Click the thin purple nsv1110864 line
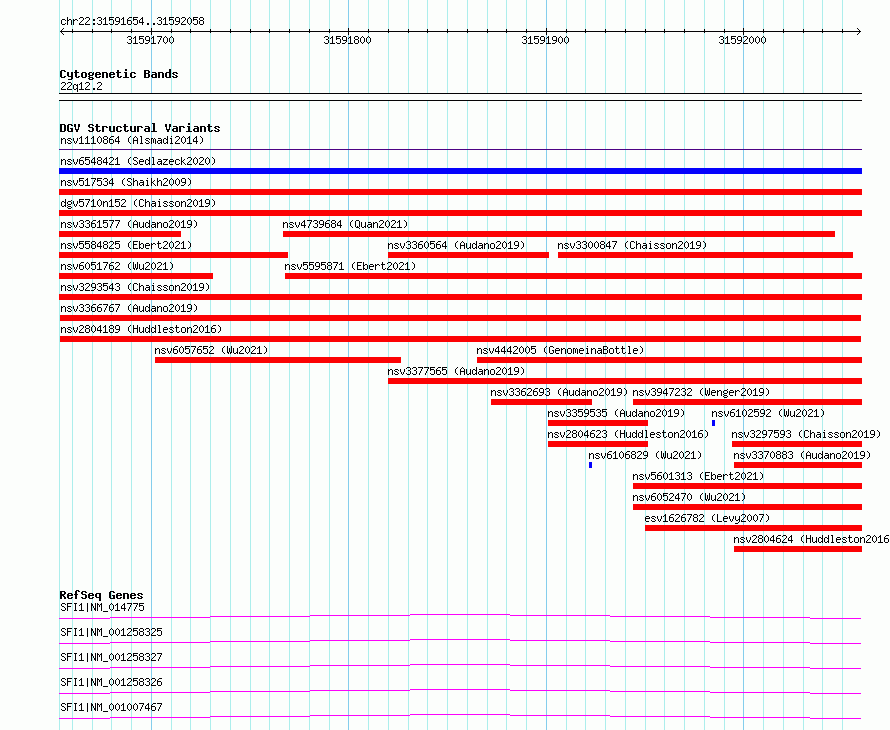 tap(460, 150)
